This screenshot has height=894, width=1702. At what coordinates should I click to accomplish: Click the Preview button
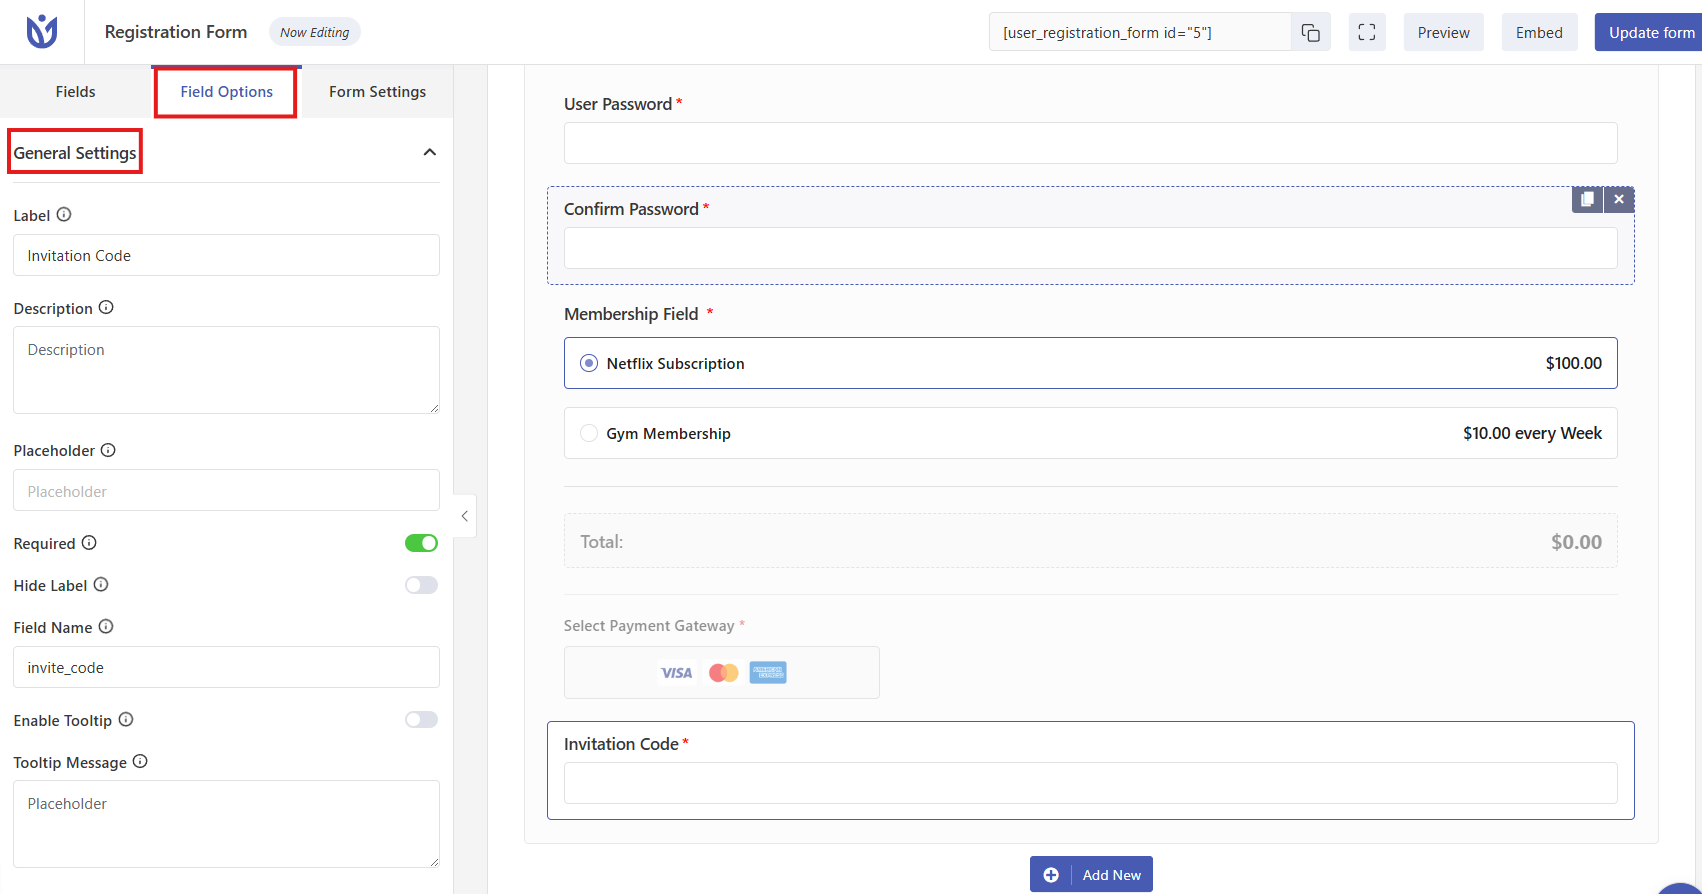click(1444, 32)
